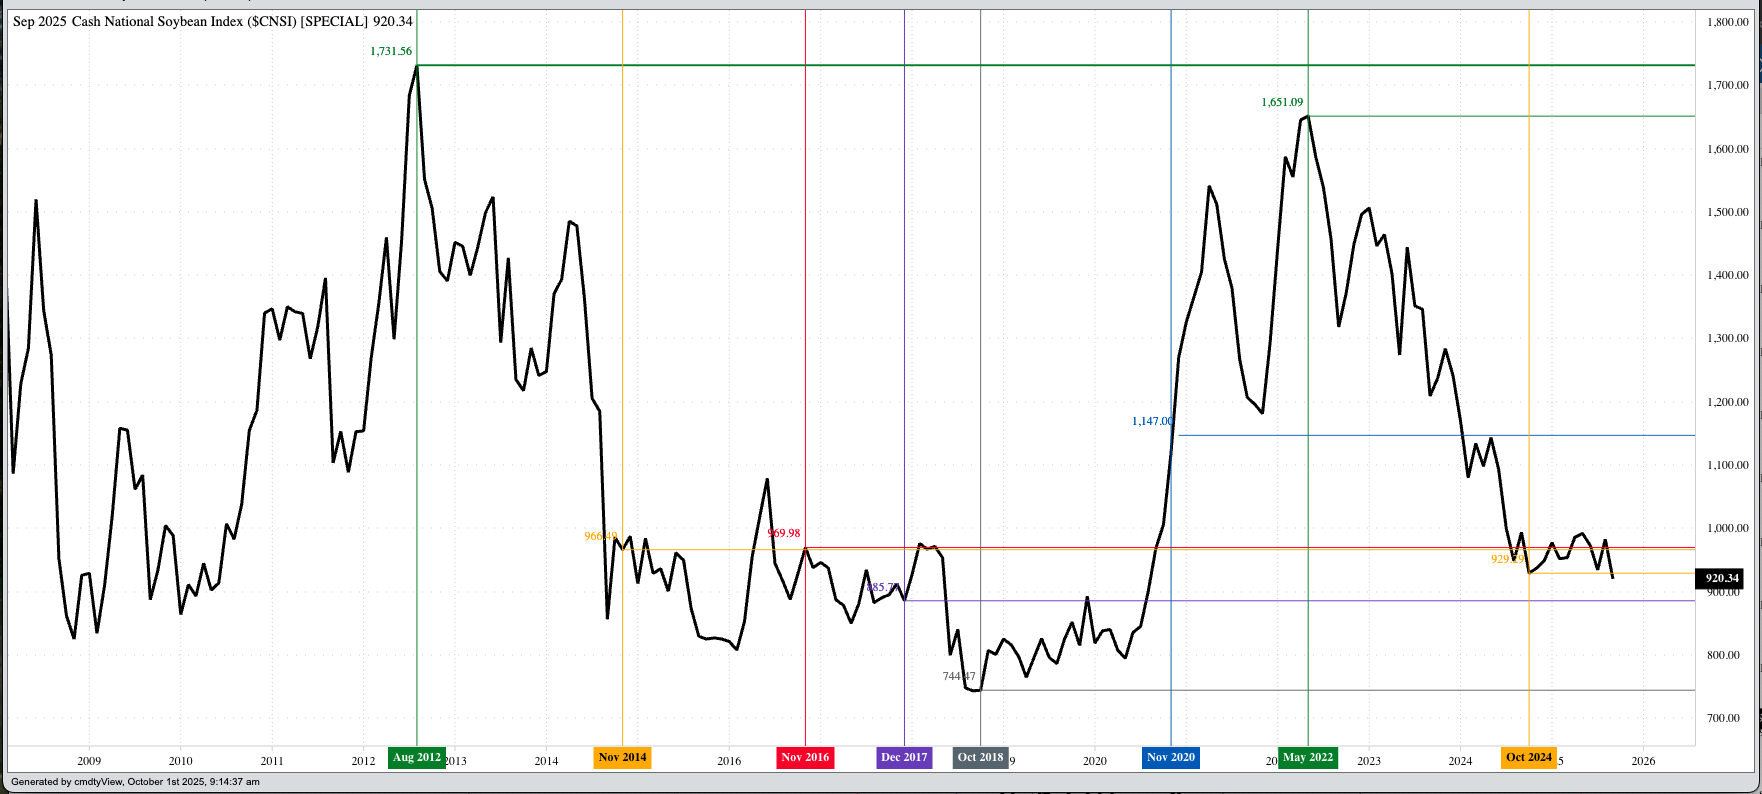Click the red Nov 2016 date marker

[805, 758]
